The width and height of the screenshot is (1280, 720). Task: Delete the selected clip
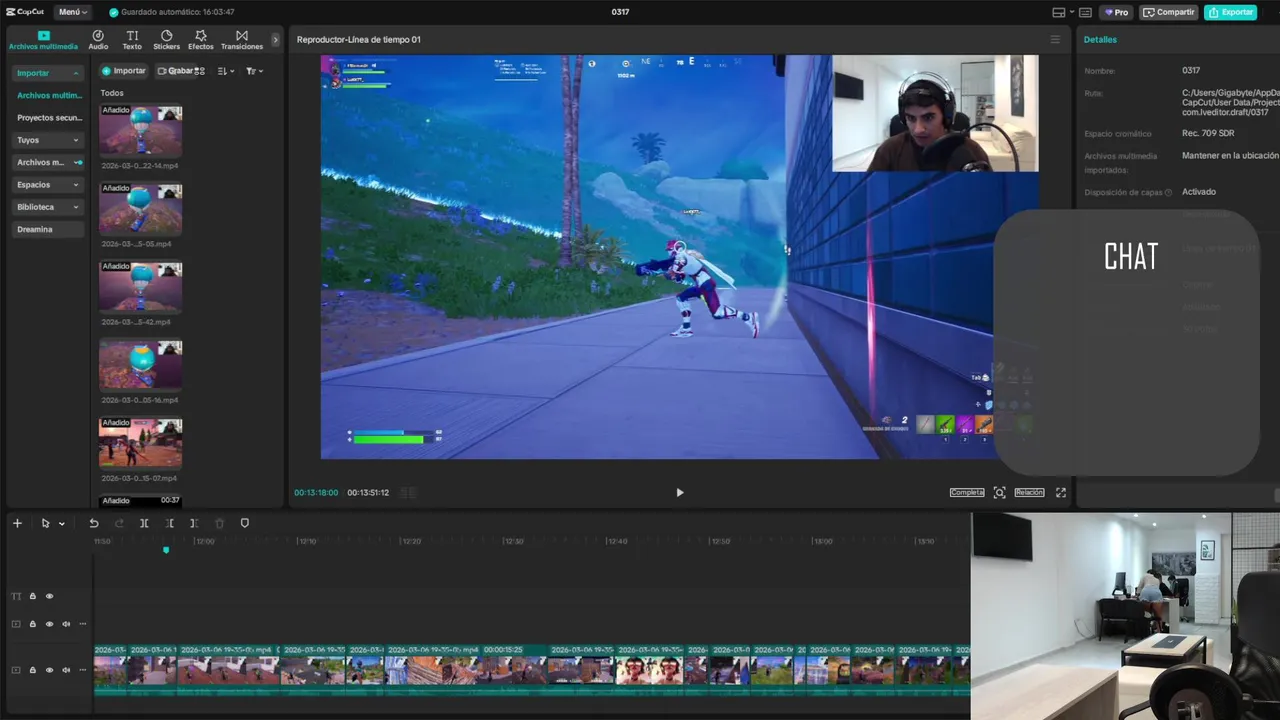tap(220, 523)
